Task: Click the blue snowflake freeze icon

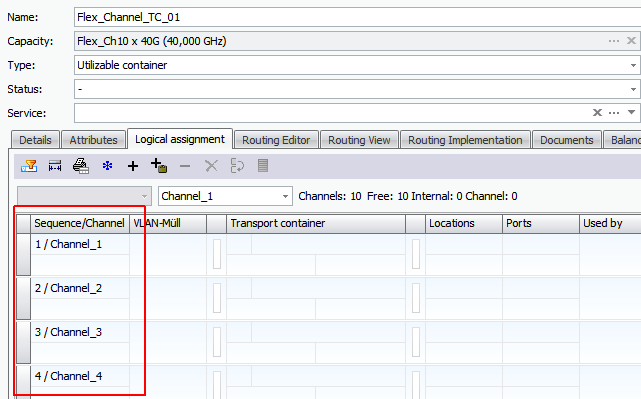Action: click(x=107, y=166)
